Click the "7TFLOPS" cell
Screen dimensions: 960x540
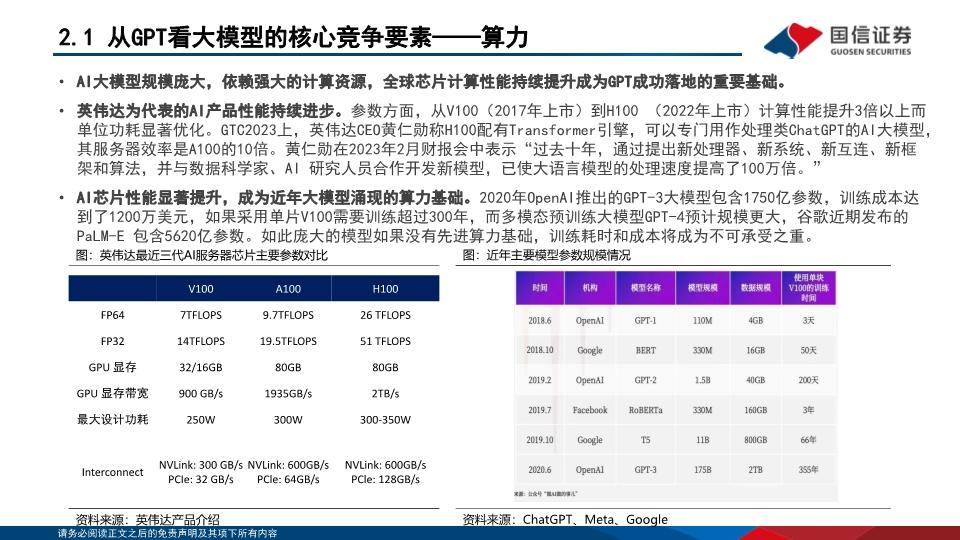[x=201, y=315]
